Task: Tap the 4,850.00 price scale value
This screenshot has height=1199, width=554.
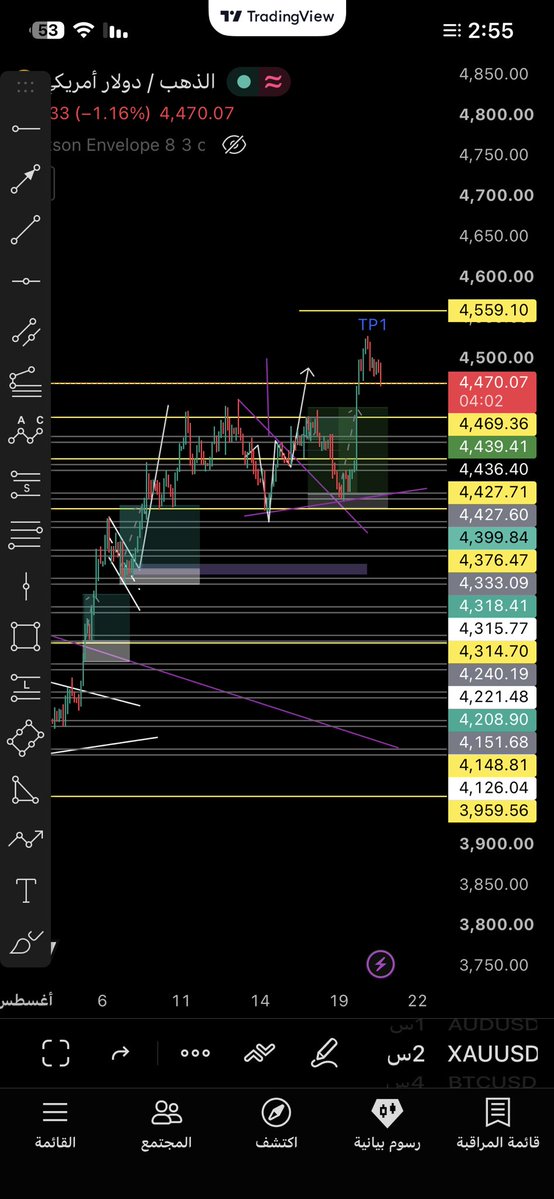Action: (x=494, y=74)
